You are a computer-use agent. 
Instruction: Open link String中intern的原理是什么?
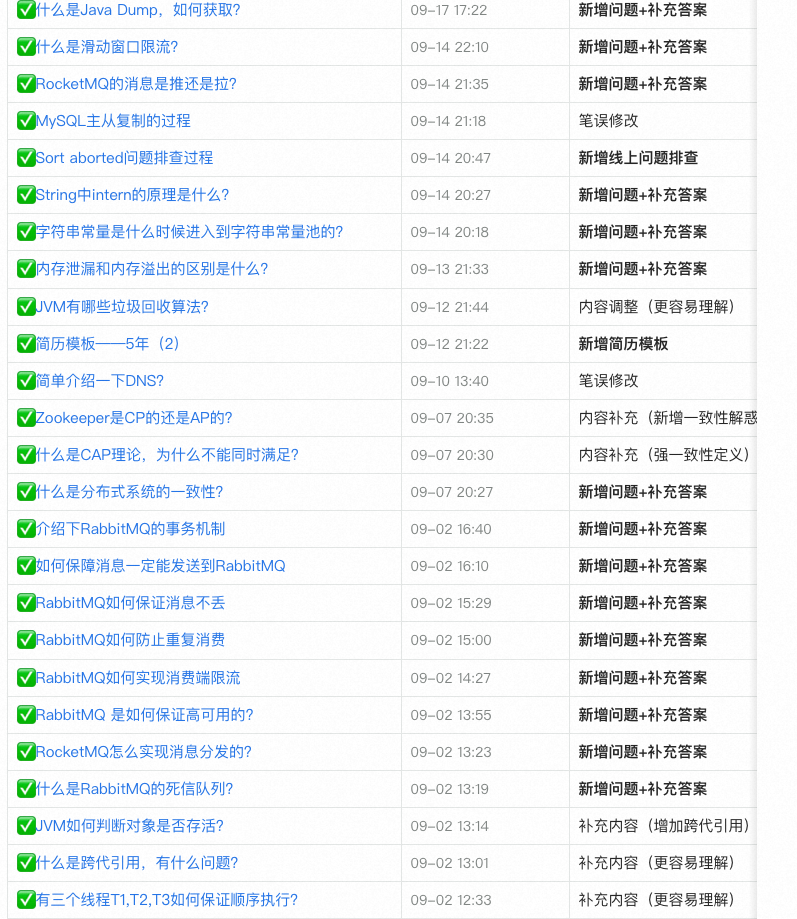(132, 195)
